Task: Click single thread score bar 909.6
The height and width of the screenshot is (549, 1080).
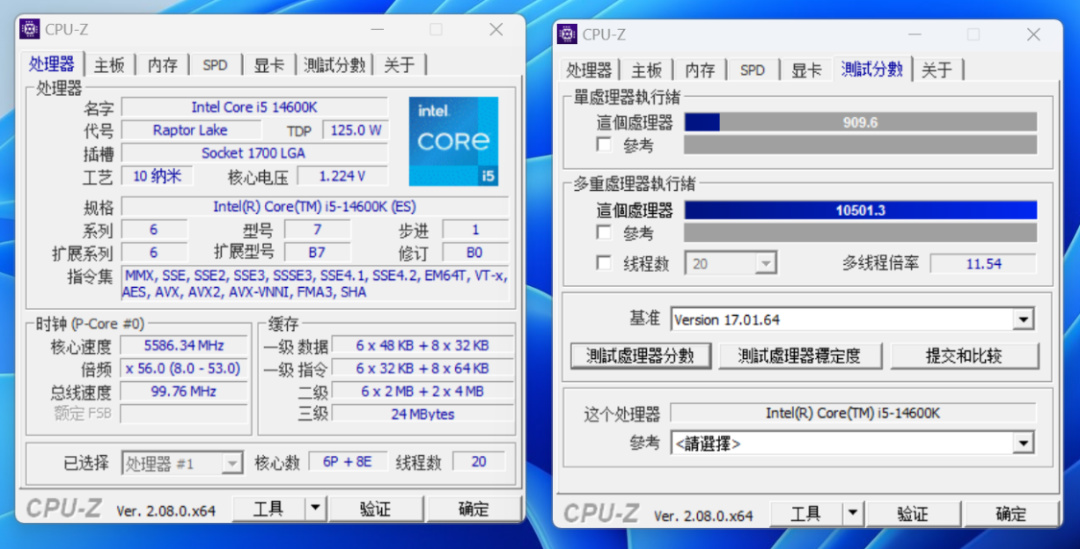Action: 860,122
